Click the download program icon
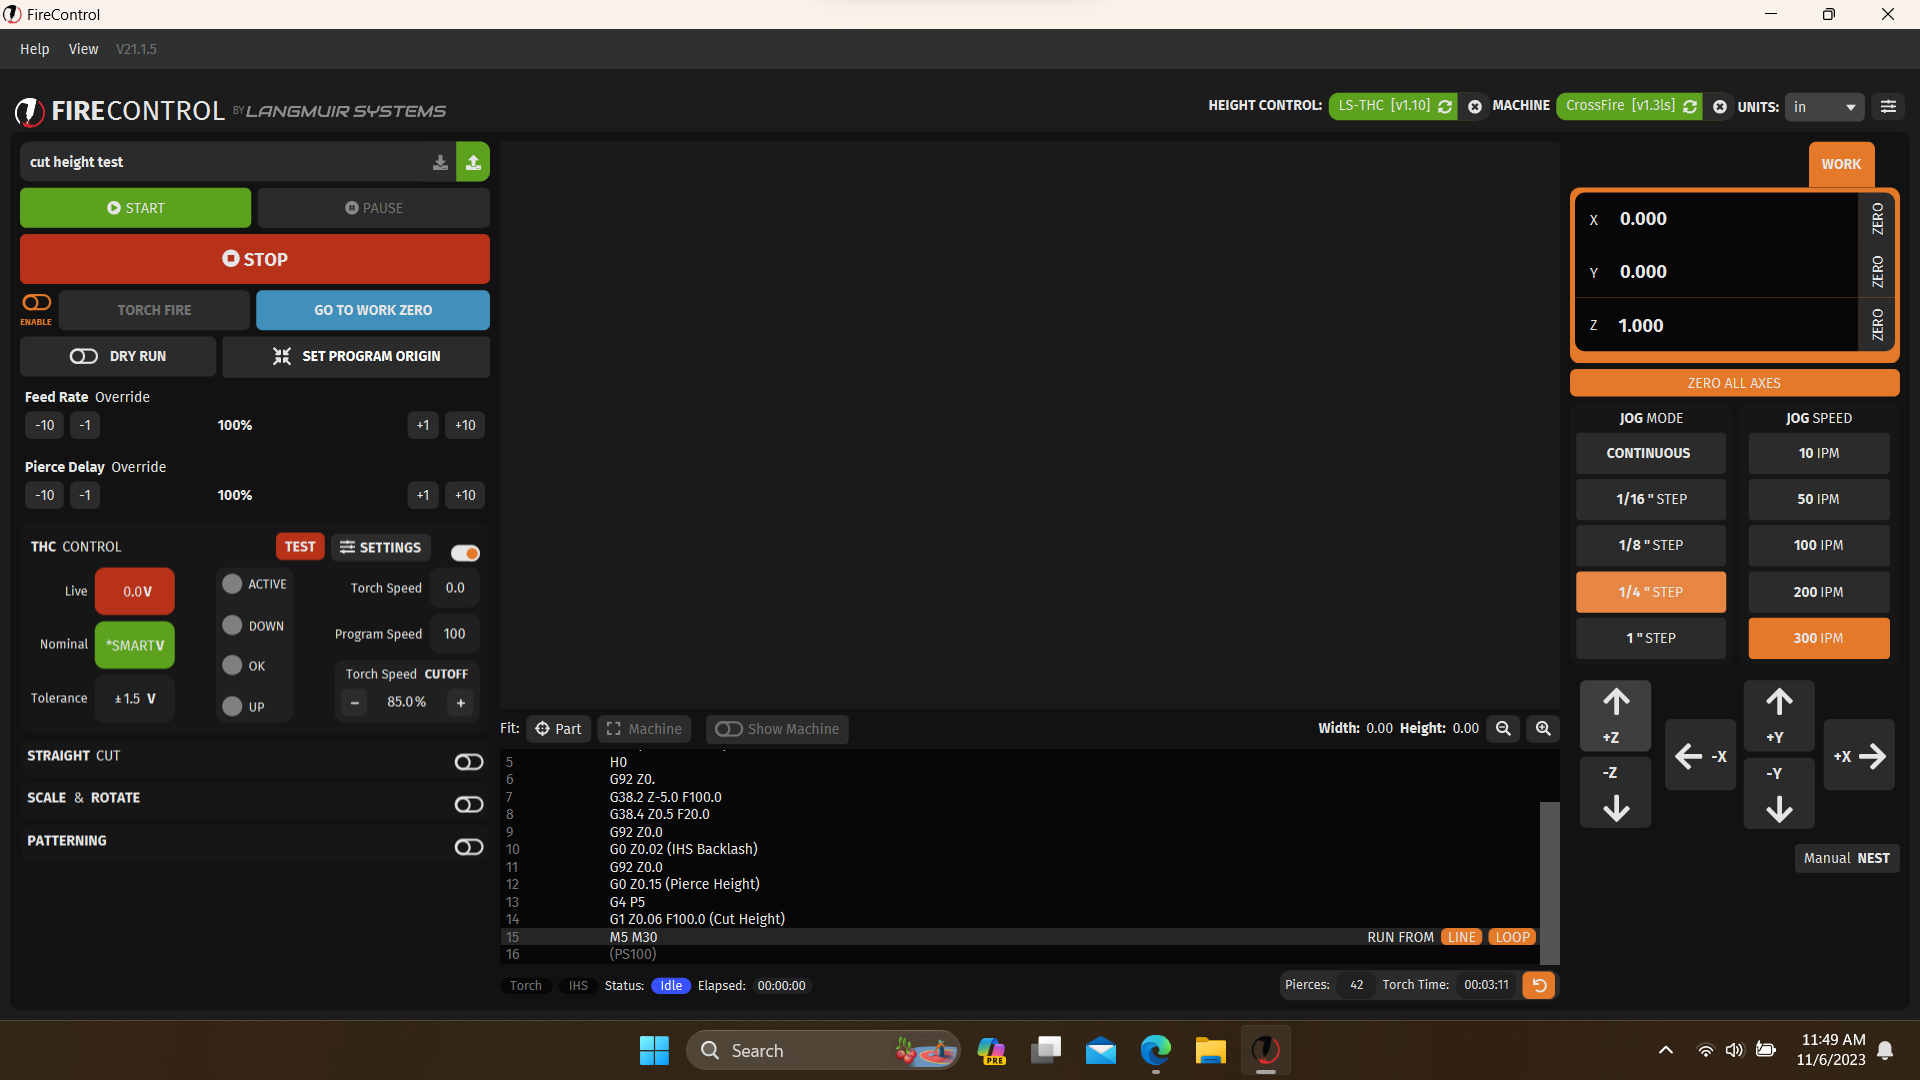This screenshot has height=1080, width=1920. tap(440, 162)
